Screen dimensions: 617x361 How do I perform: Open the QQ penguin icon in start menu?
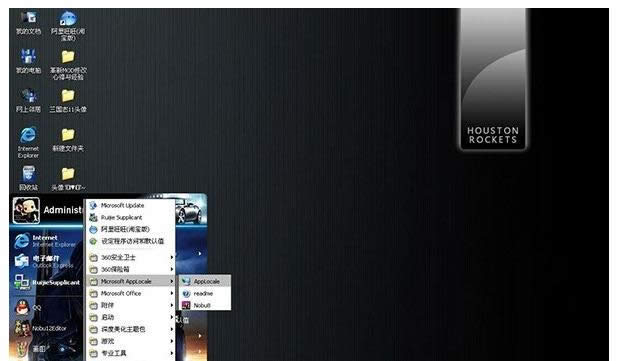click(x=22, y=307)
